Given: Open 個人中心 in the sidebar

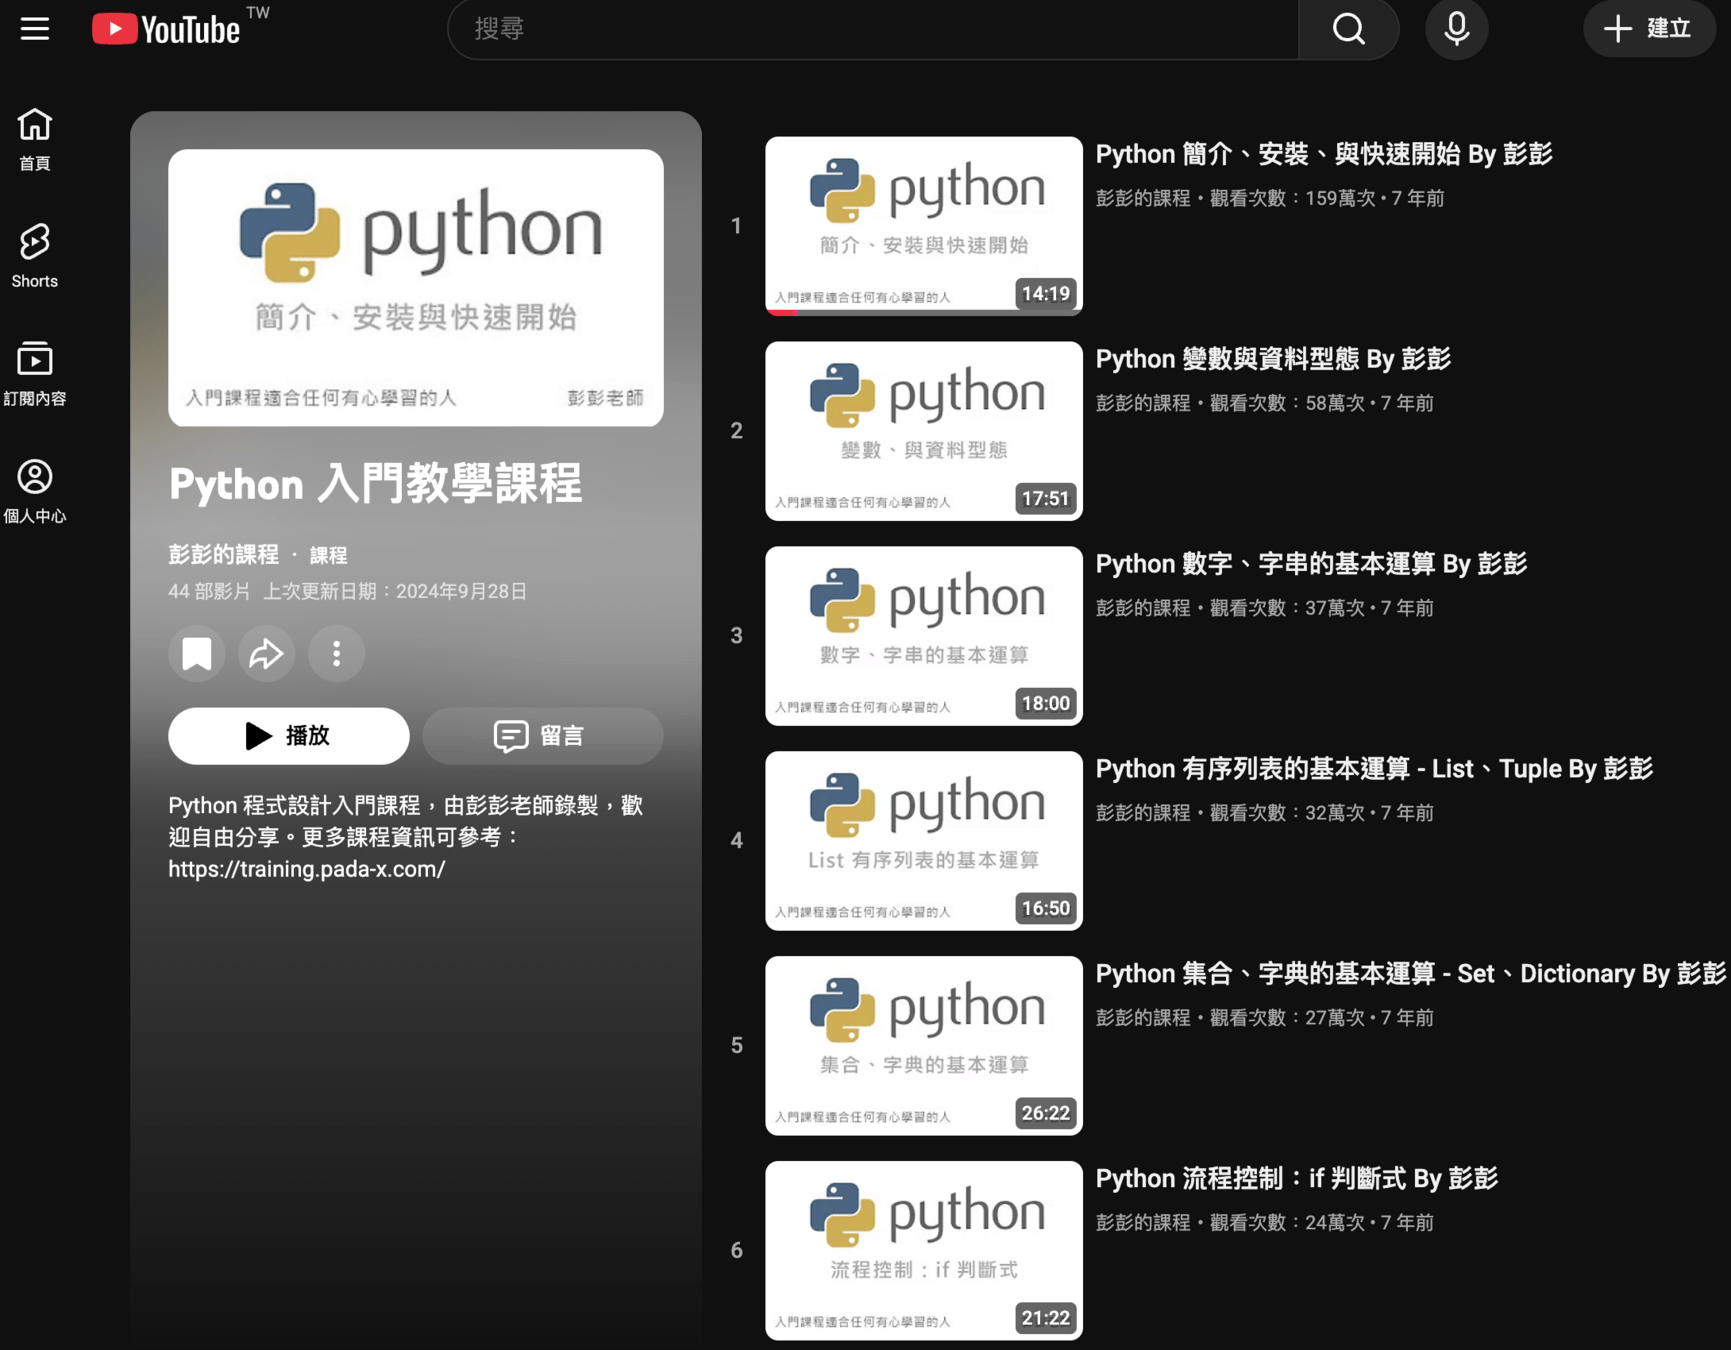Looking at the screenshot, I should tap(35, 491).
